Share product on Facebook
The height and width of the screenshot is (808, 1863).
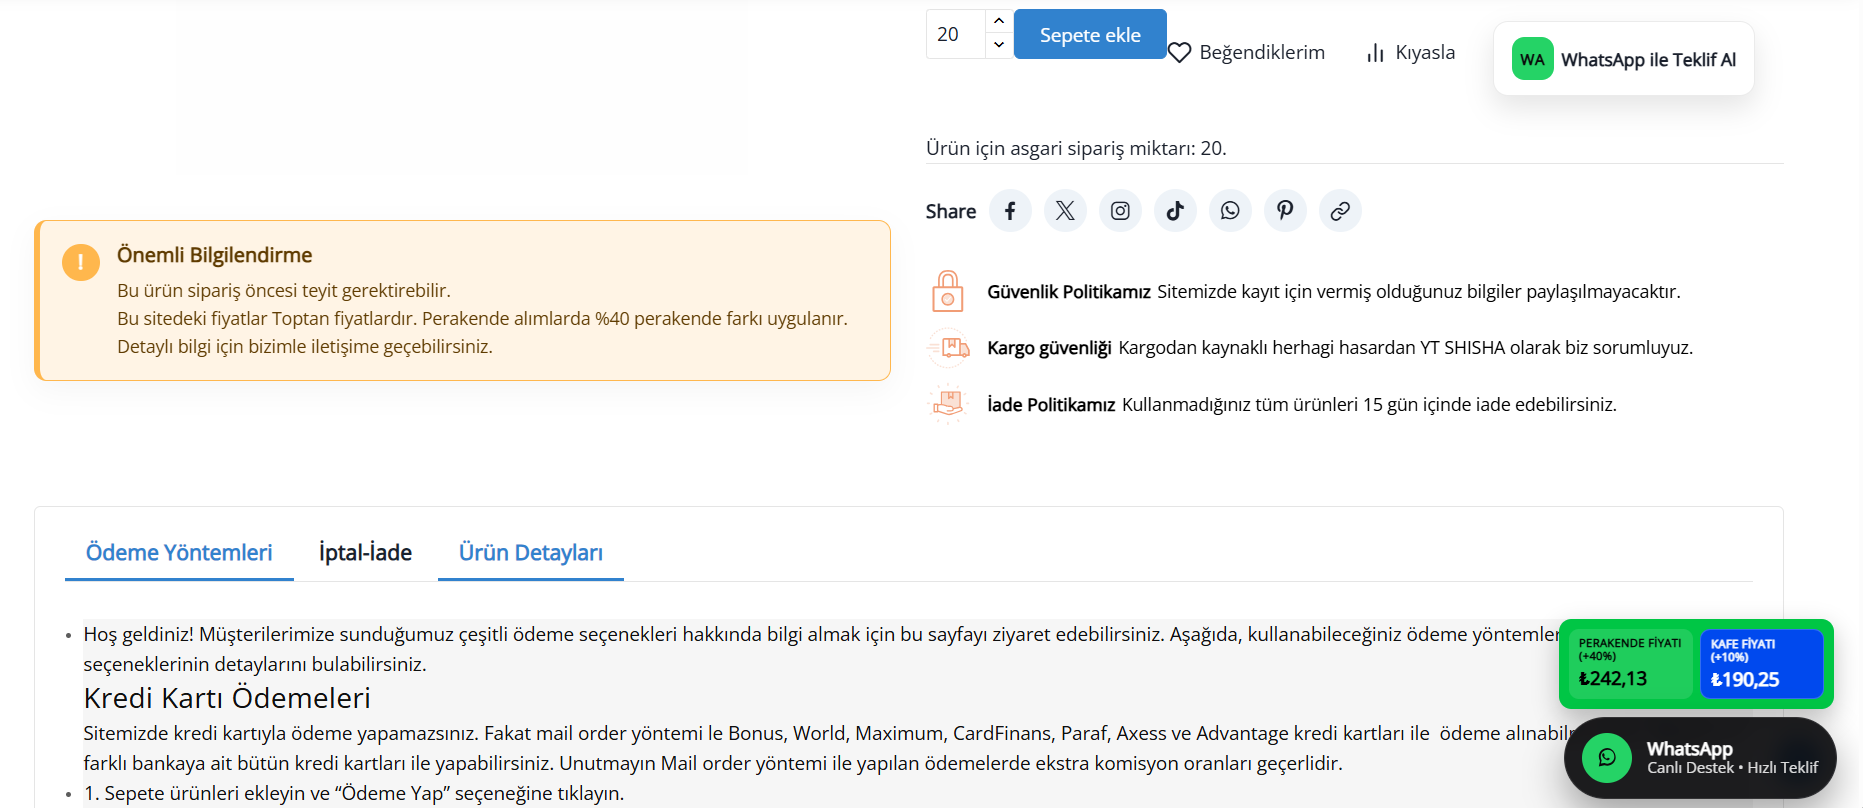1010,211
